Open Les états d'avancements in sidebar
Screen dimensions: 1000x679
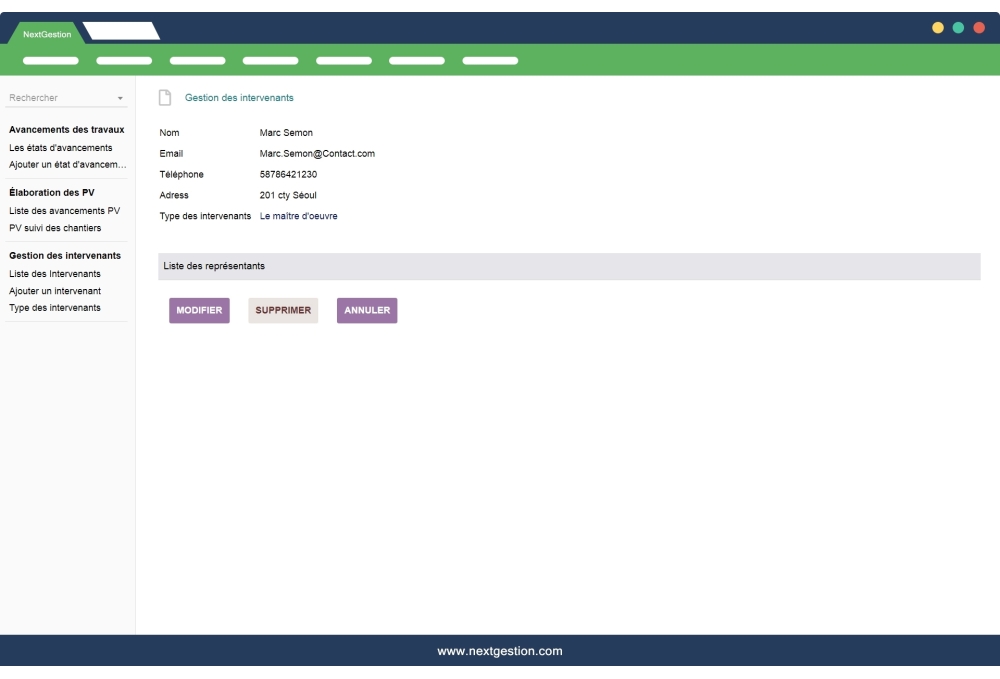pos(60,148)
